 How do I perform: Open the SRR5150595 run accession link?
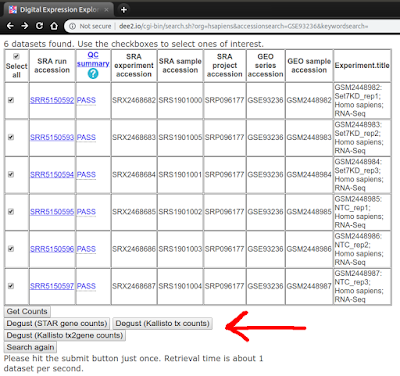[52, 212]
